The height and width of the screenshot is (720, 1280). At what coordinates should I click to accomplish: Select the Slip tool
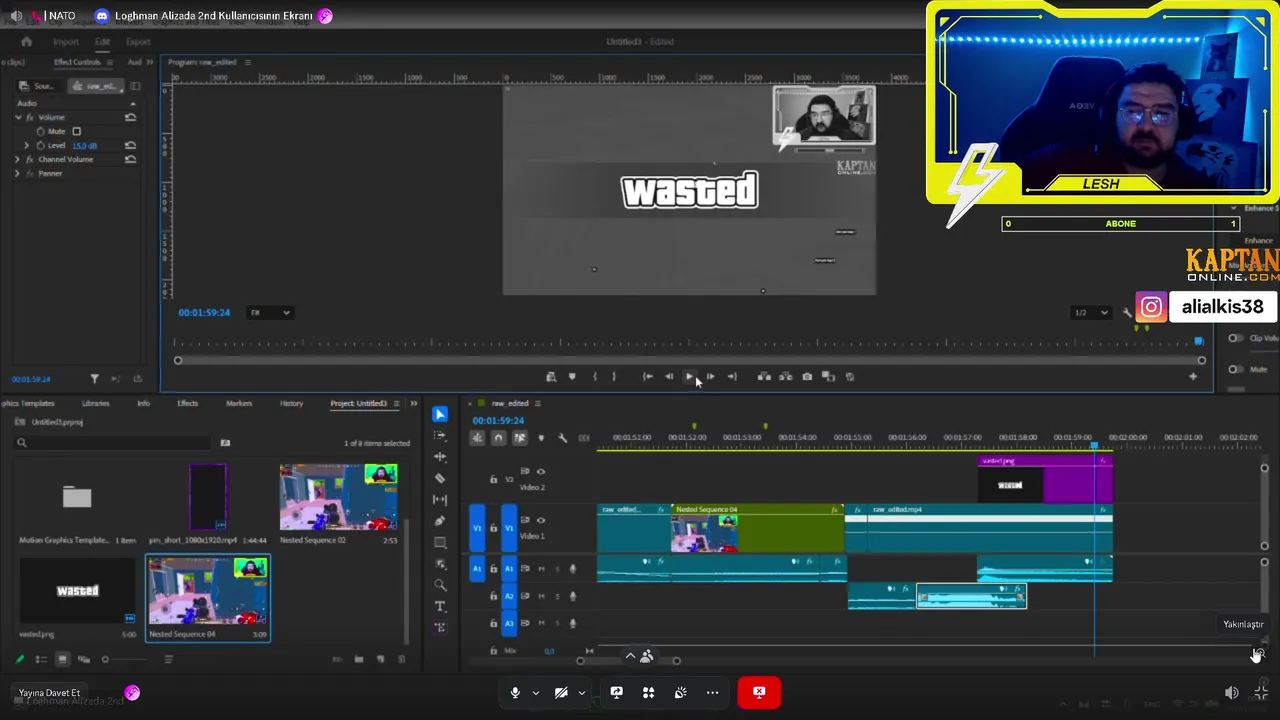440,499
